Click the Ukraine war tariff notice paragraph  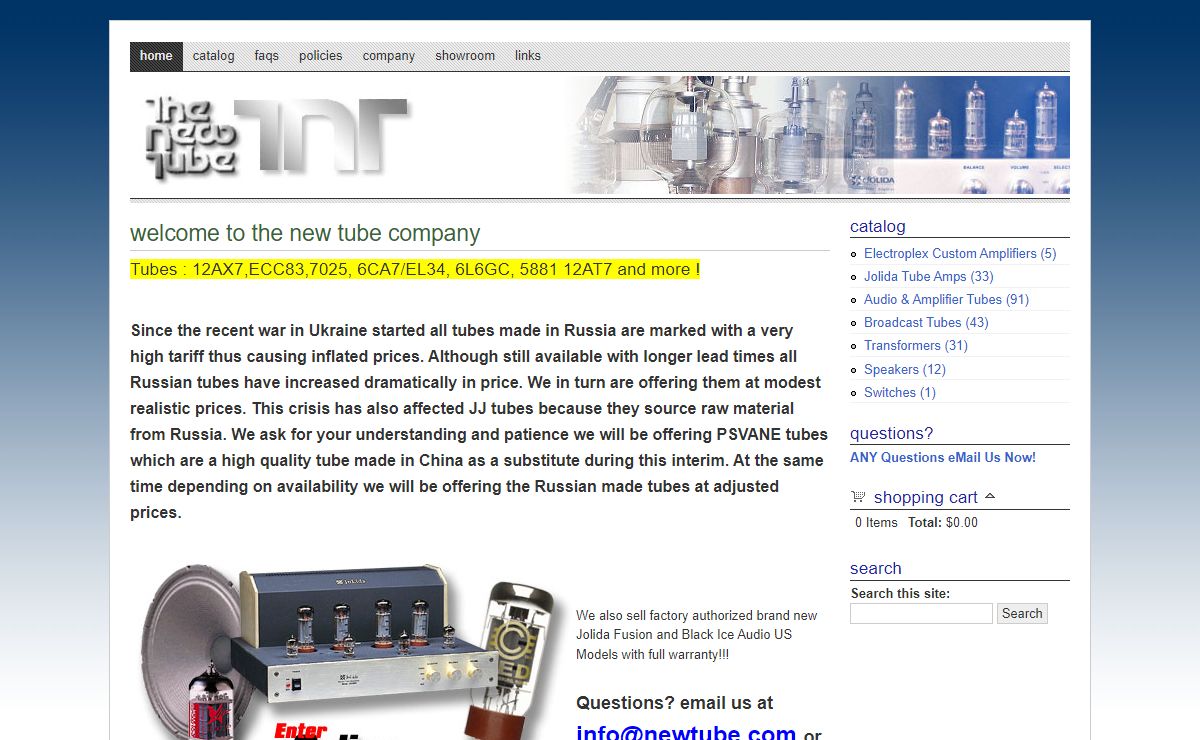(x=479, y=422)
